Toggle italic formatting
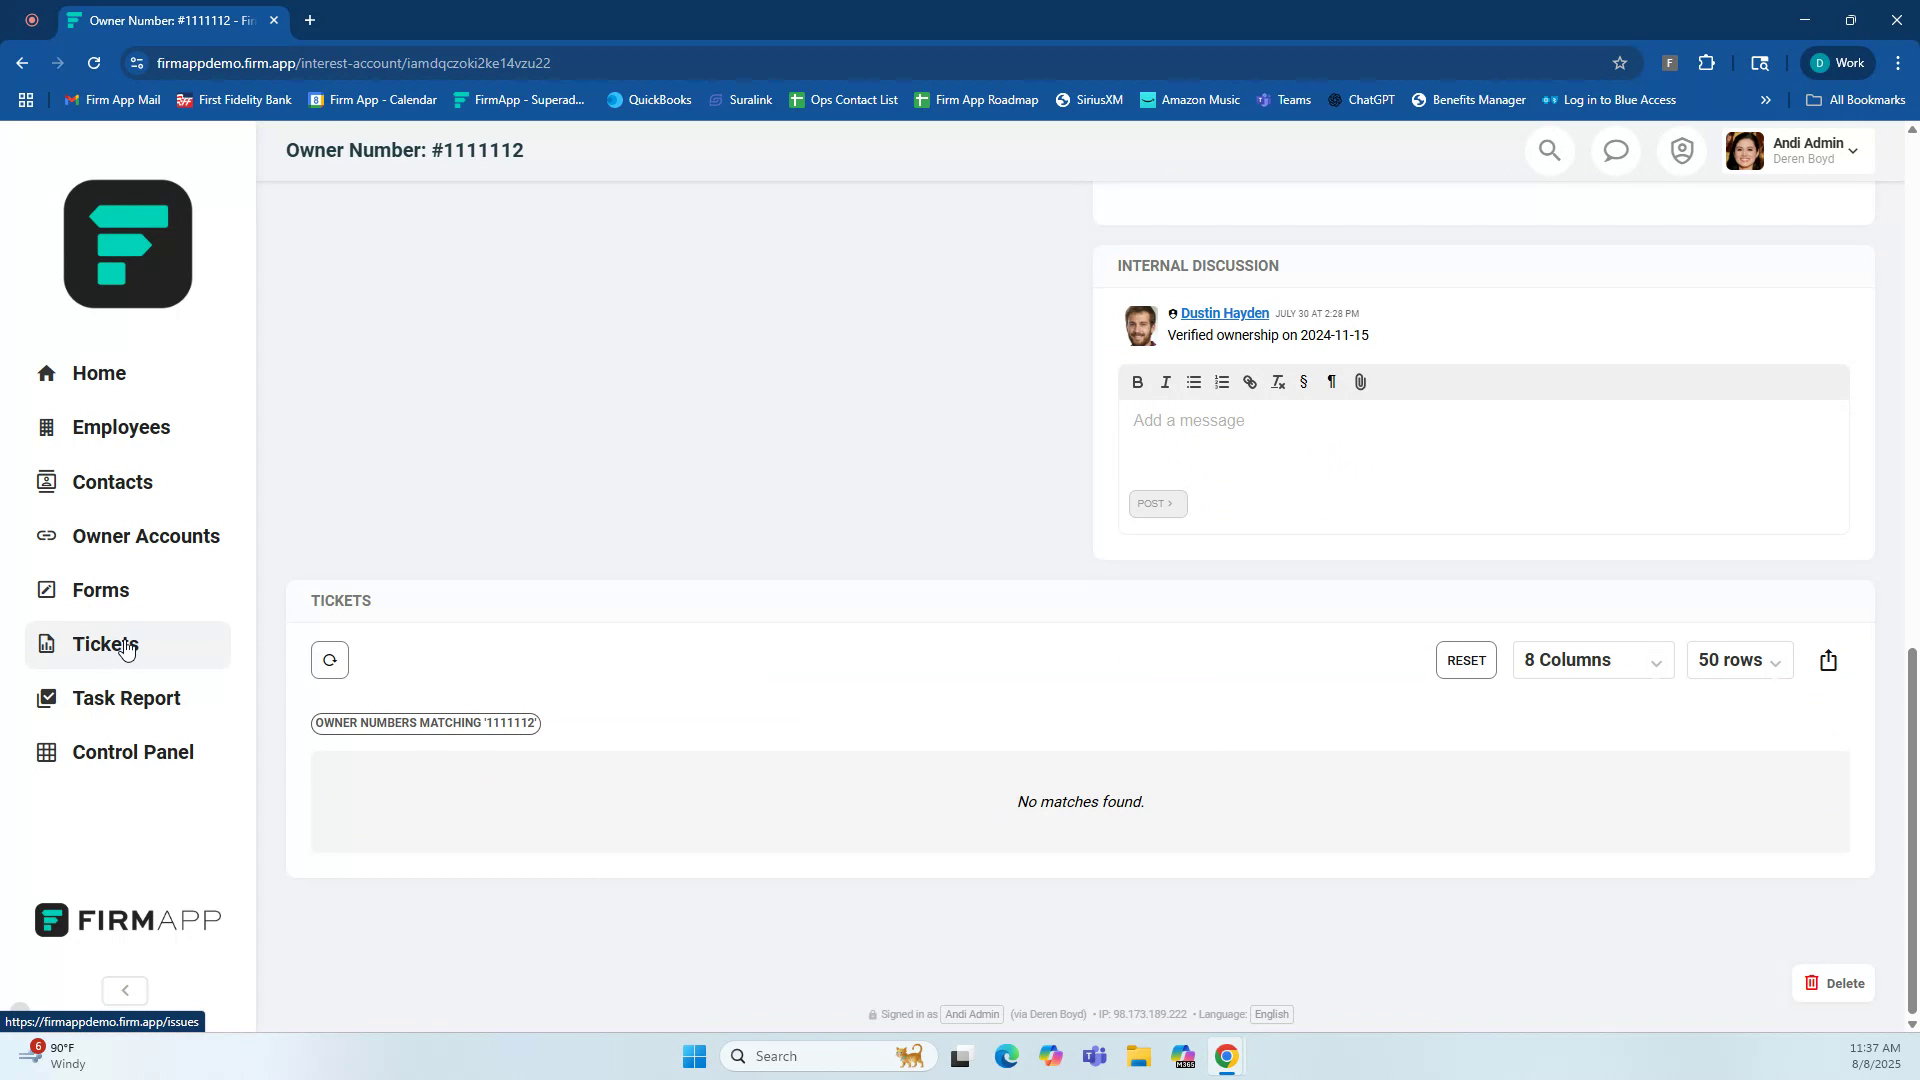The height and width of the screenshot is (1080, 1920). click(x=1165, y=381)
